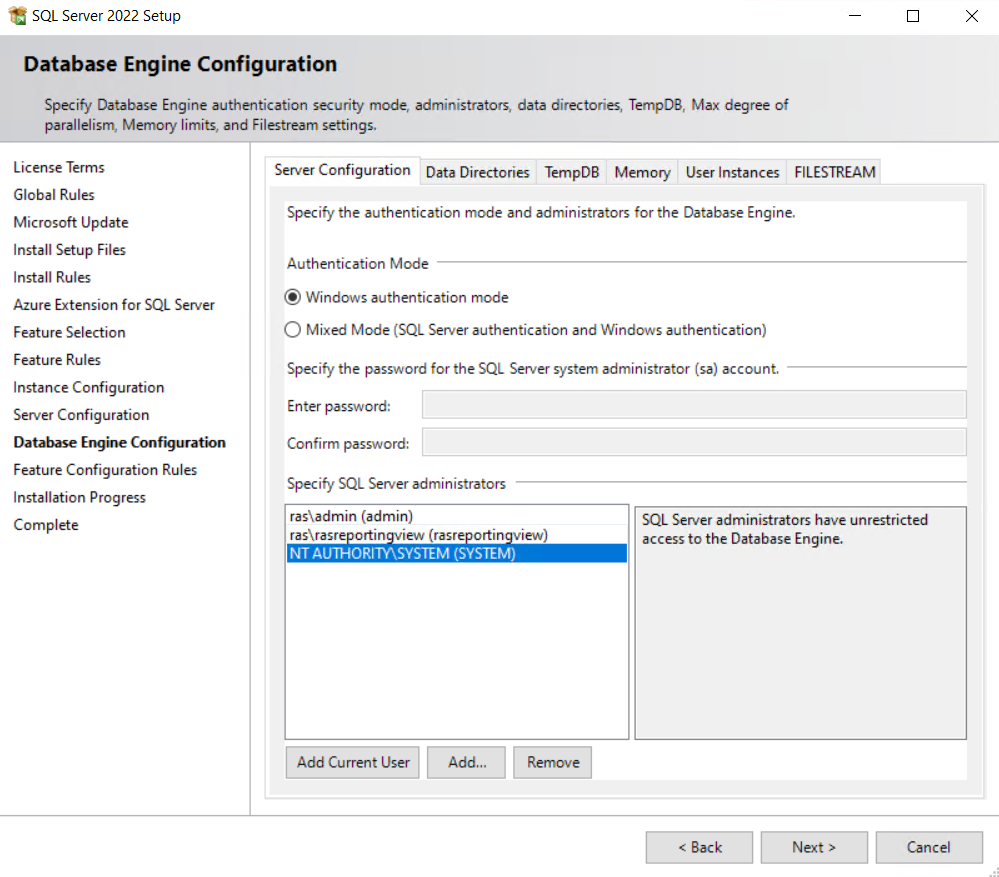
Task: Click the Next button
Action: tap(813, 847)
